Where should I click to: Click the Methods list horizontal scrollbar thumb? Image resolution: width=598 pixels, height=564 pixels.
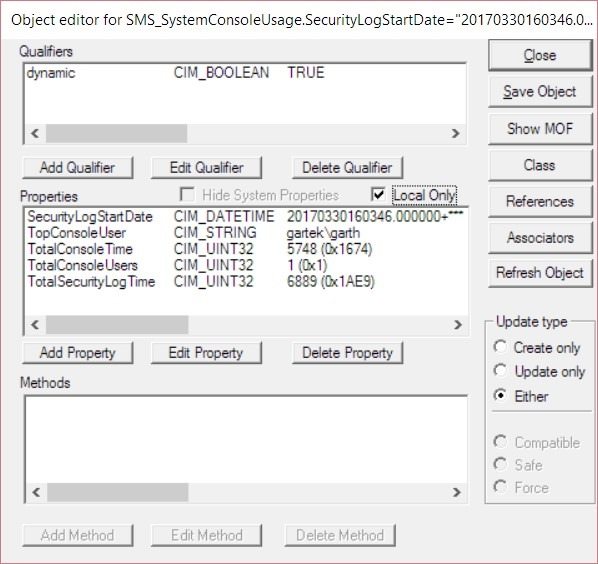click(117, 492)
